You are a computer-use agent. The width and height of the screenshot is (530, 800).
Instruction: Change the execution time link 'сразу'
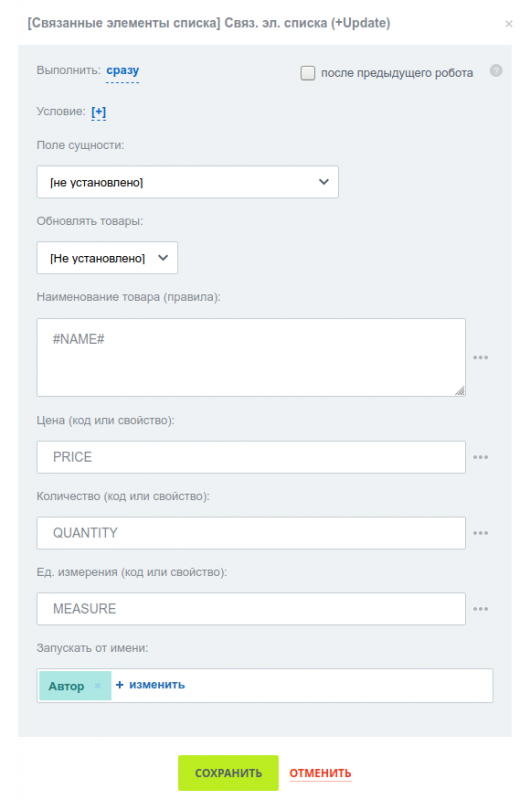pos(122,70)
